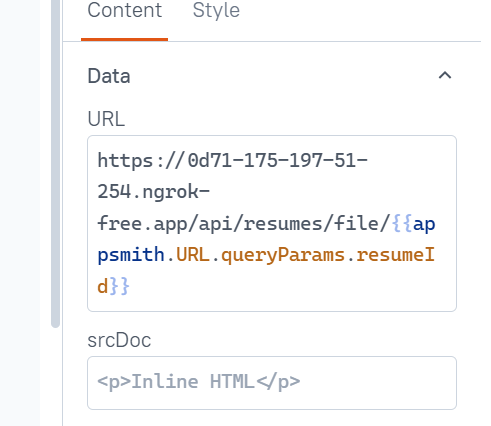Edit the URL input field
The width and height of the screenshot is (491, 426).
click(272, 223)
